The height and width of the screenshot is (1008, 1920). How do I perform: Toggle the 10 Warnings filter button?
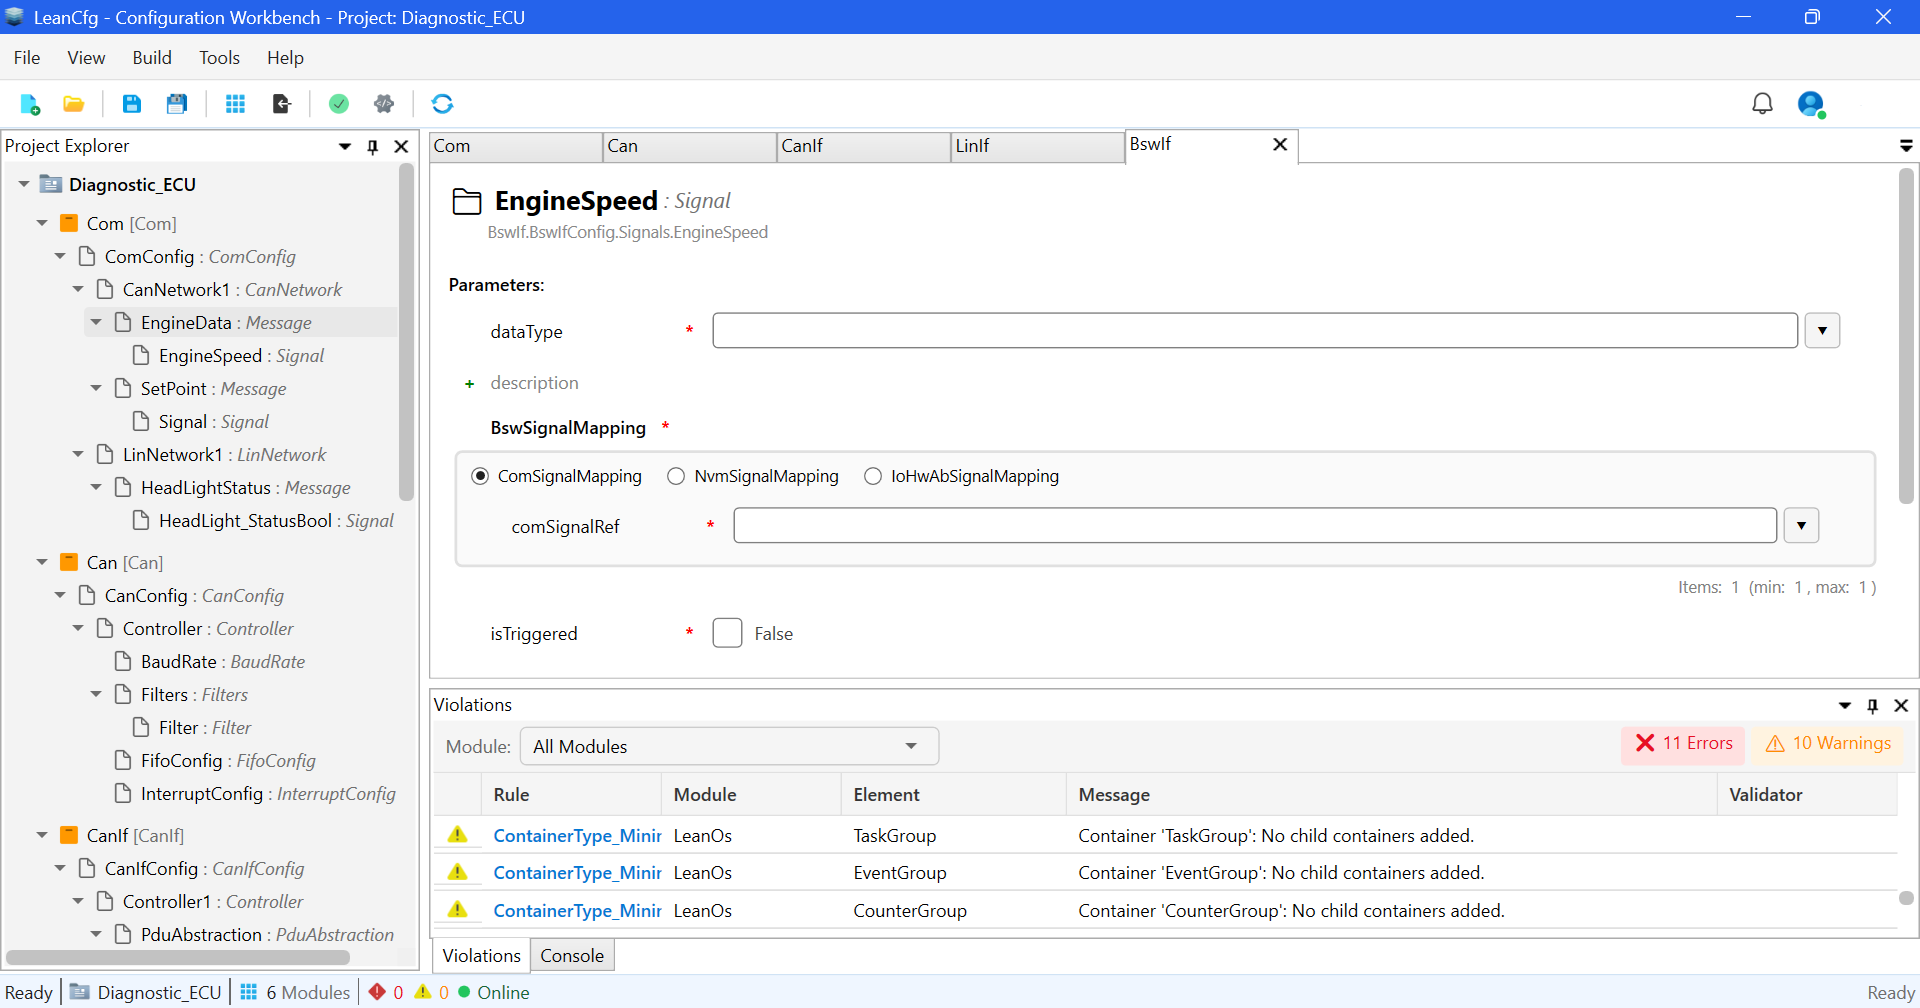pyautogui.click(x=1827, y=744)
